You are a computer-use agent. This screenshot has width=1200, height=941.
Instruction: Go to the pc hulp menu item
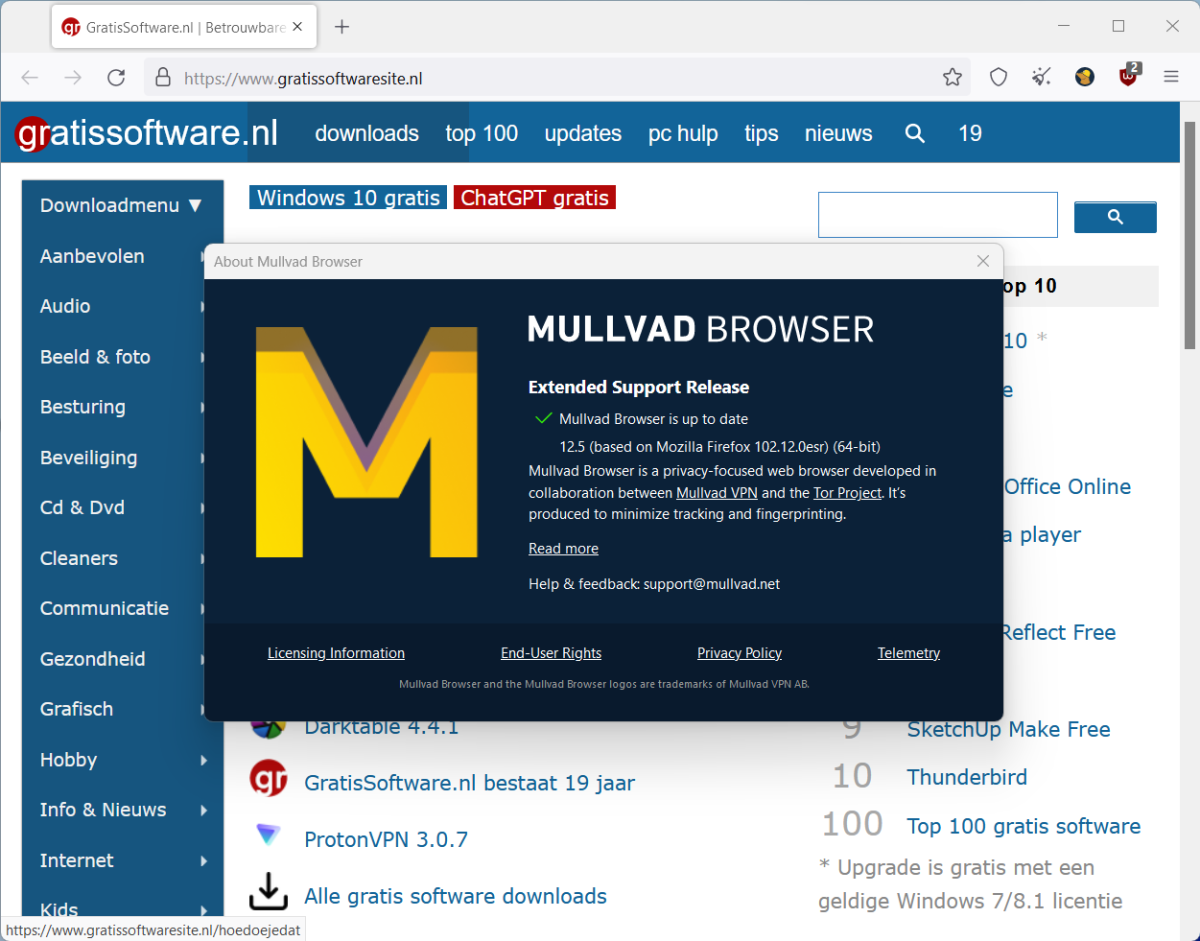pyautogui.click(x=682, y=133)
